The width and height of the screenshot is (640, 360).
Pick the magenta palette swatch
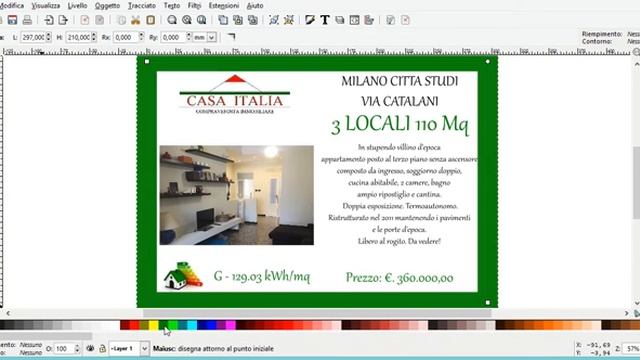pyautogui.click(x=231, y=325)
